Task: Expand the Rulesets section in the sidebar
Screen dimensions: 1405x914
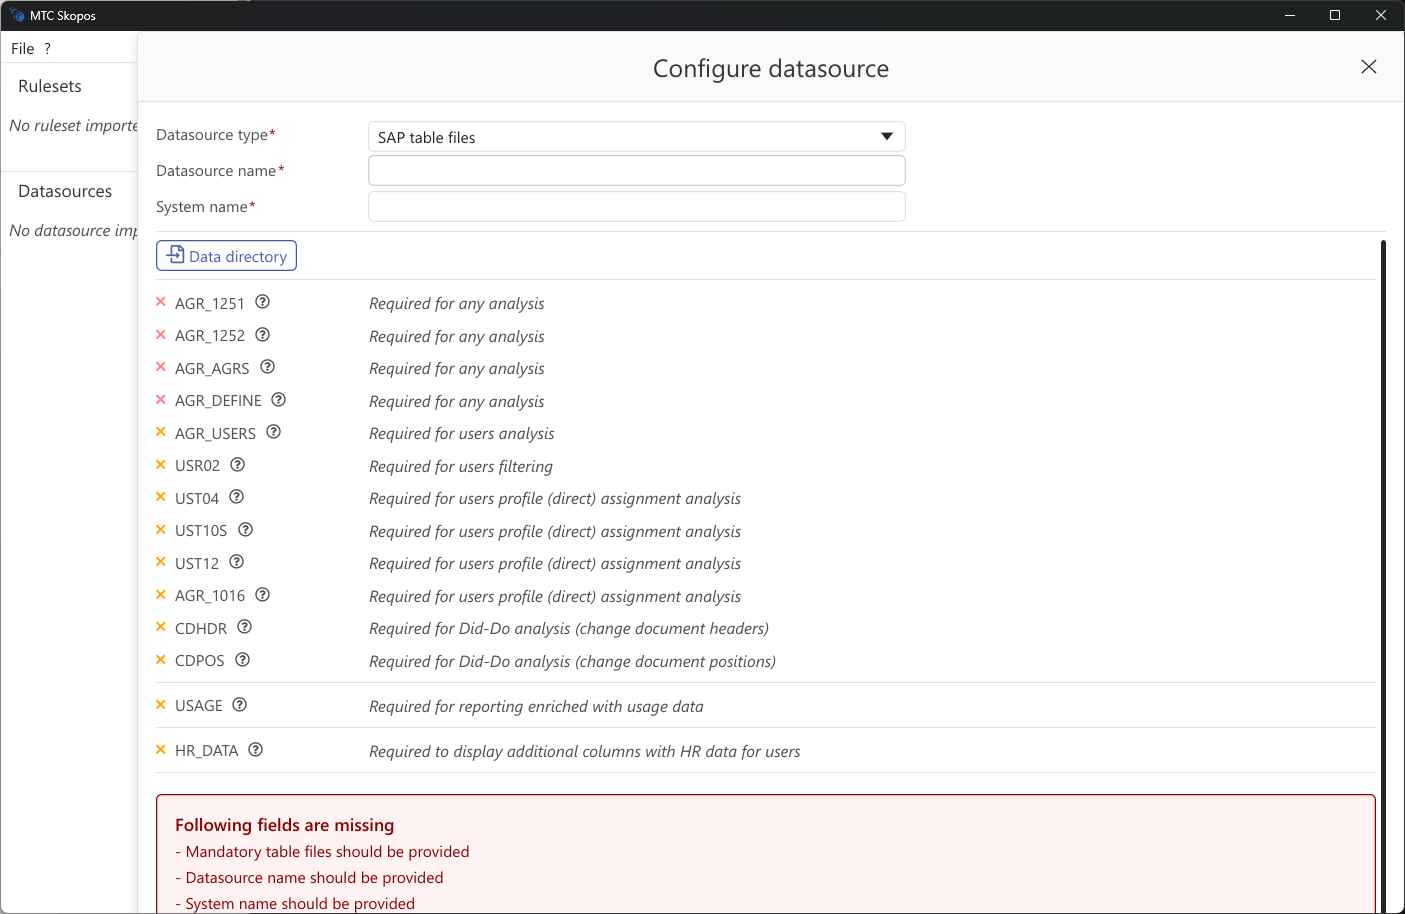Action: [49, 86]
